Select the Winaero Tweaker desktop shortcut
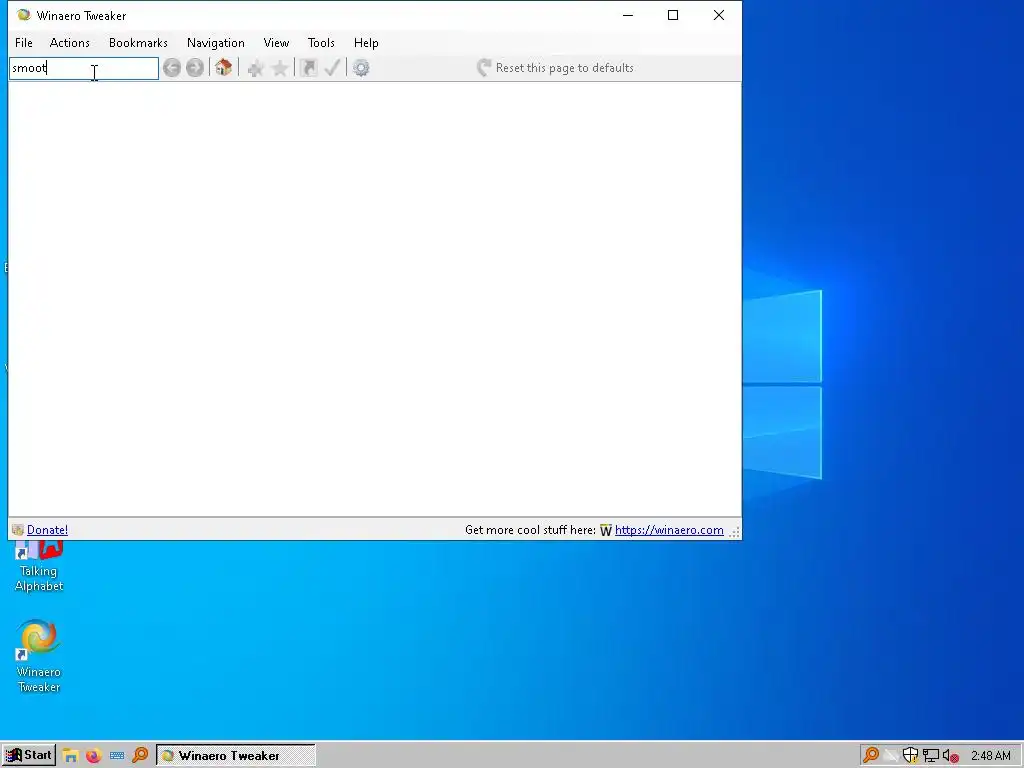The image size is (1024, 768). click(39, 656)
